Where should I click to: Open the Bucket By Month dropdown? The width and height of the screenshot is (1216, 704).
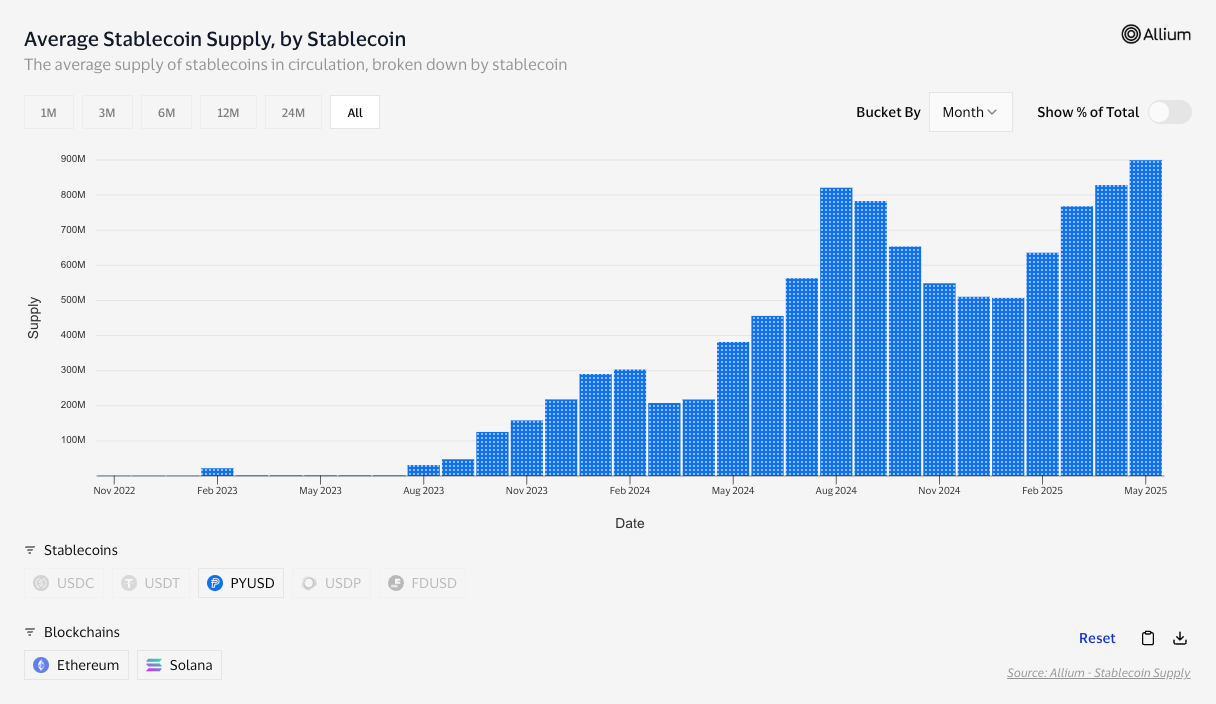pyautogui.click(x=970, y=112)
